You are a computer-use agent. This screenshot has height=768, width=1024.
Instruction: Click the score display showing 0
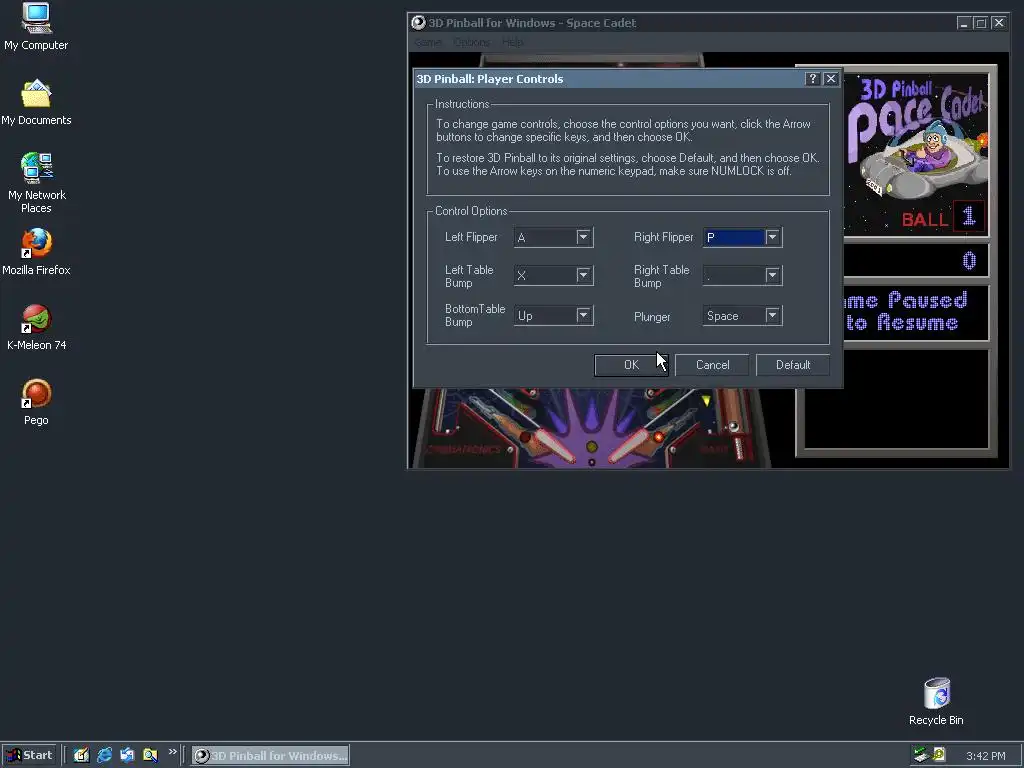coord(916,261)
